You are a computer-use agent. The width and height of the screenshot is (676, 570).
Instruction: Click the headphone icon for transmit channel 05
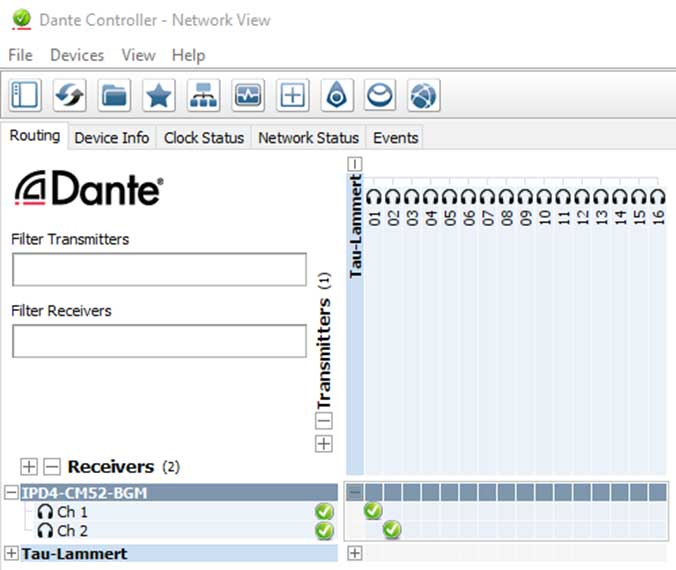click(x=450, y=197)
